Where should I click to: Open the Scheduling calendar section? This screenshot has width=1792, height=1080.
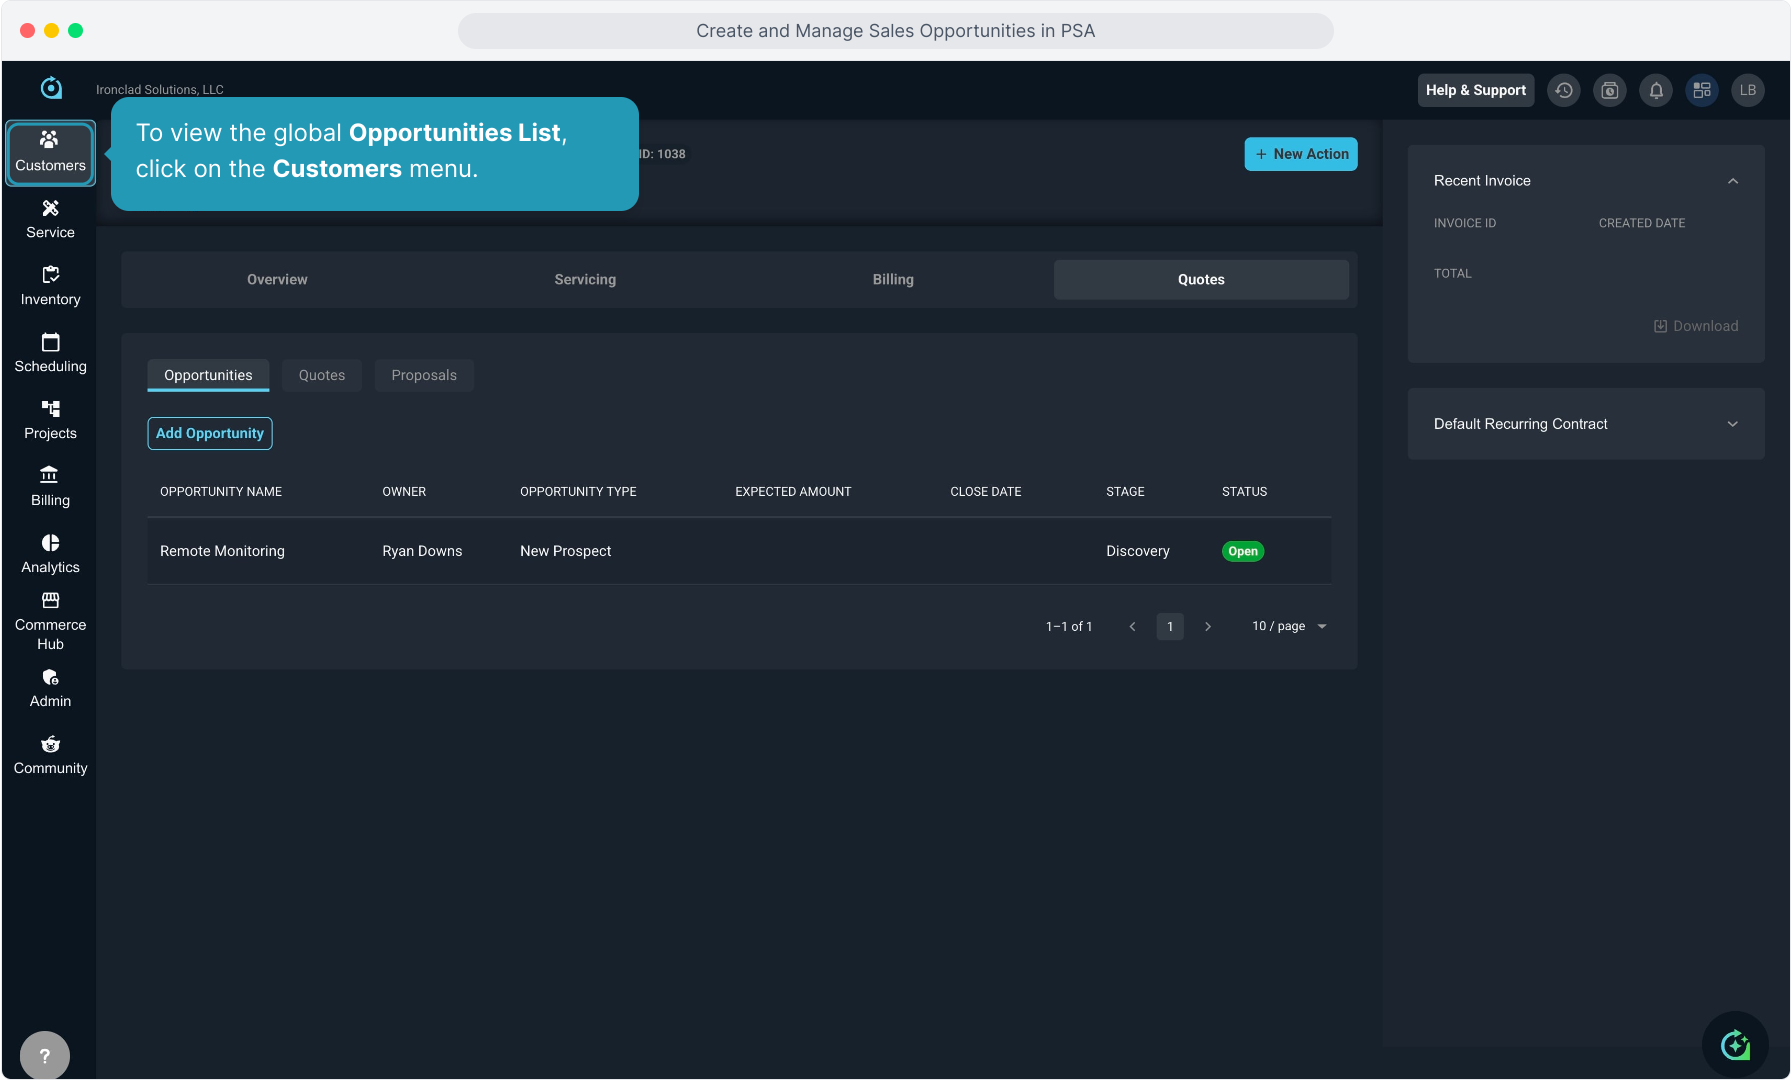(50, 353)
